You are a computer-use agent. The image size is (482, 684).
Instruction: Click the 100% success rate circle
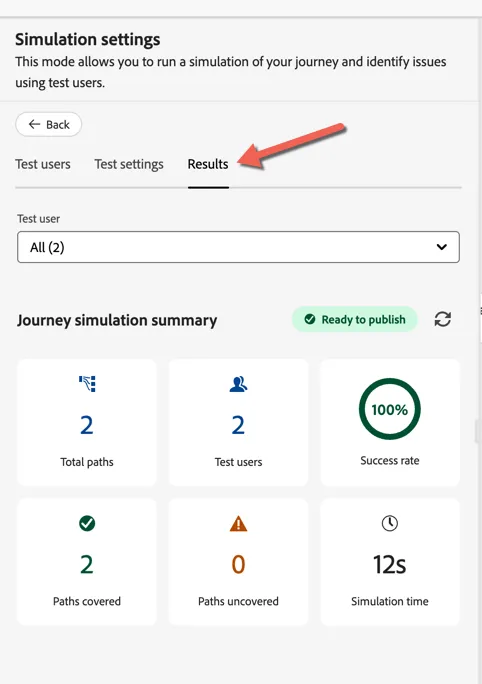point(390,409)
